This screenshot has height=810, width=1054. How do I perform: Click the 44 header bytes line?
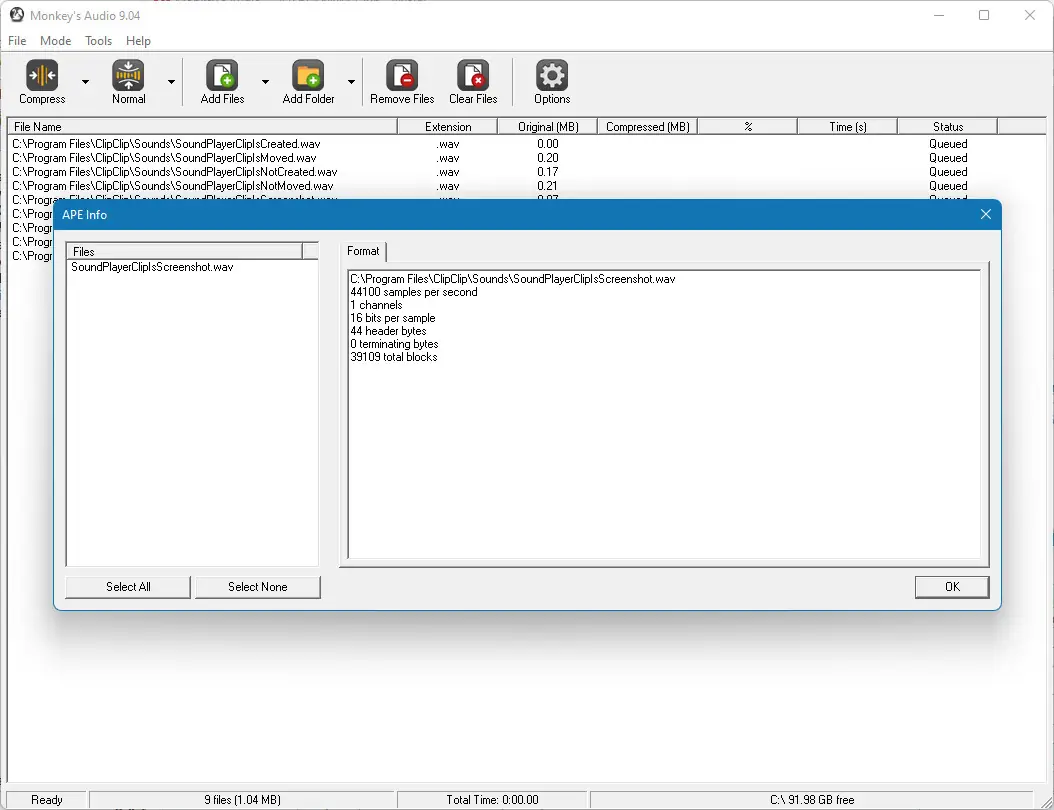pyautogui.click(x=389, y=331)
